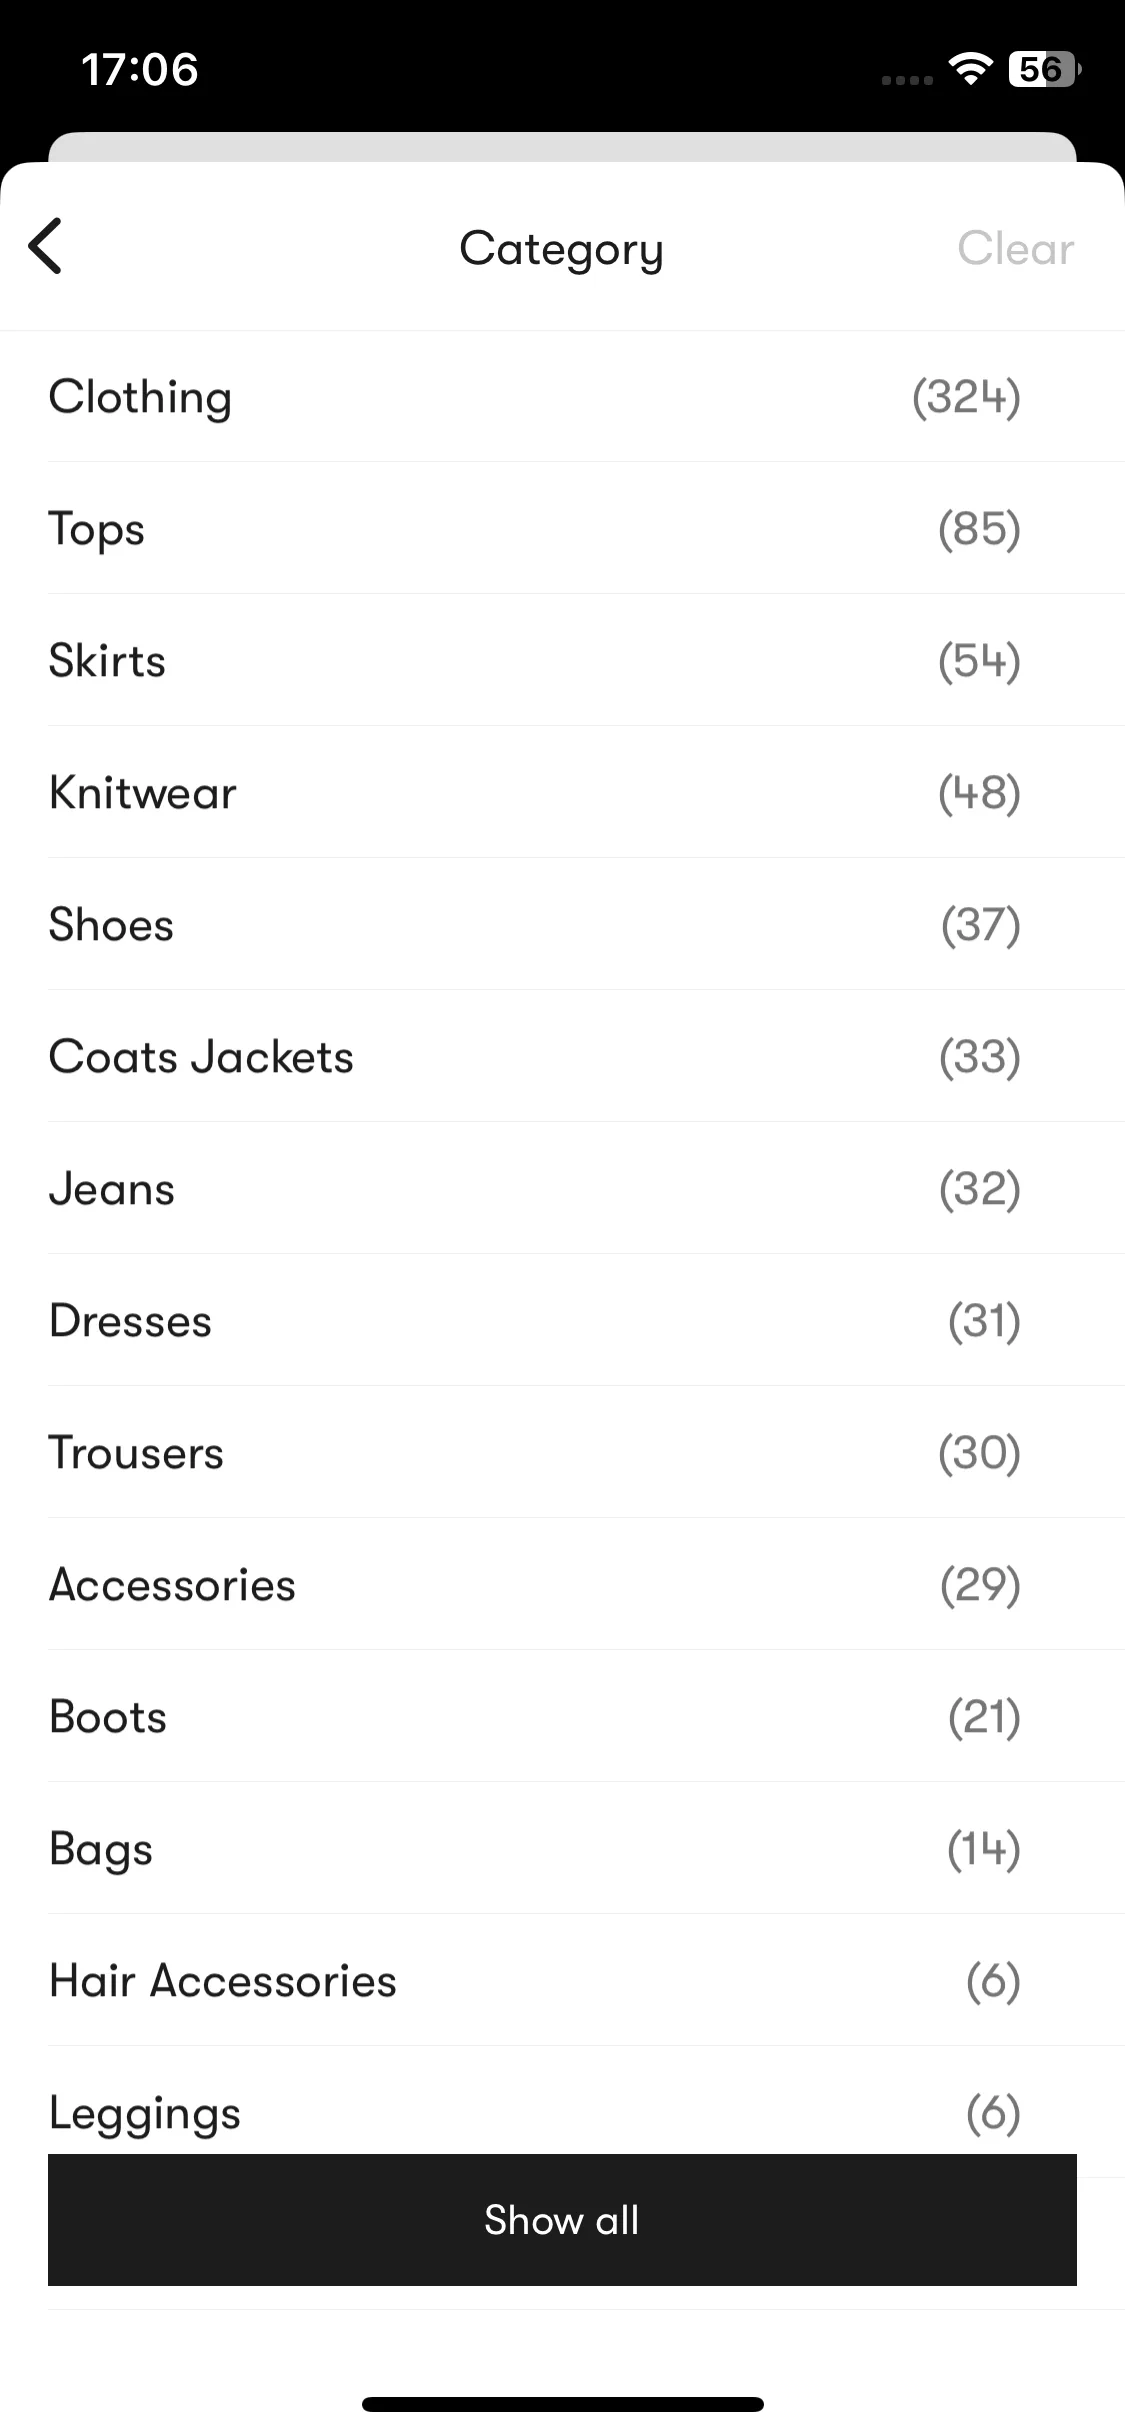The width and height of the screenshot is (1125, 2436).
Task: Choose the Skirts category
Action: [x=562, y=660]
